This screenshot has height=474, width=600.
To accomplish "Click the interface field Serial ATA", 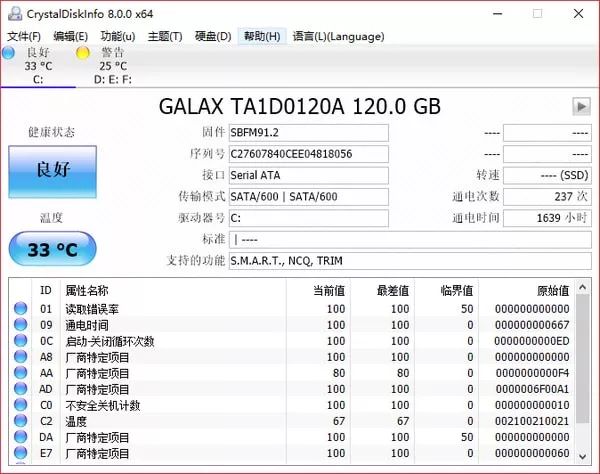I will [x=309, y=176].
